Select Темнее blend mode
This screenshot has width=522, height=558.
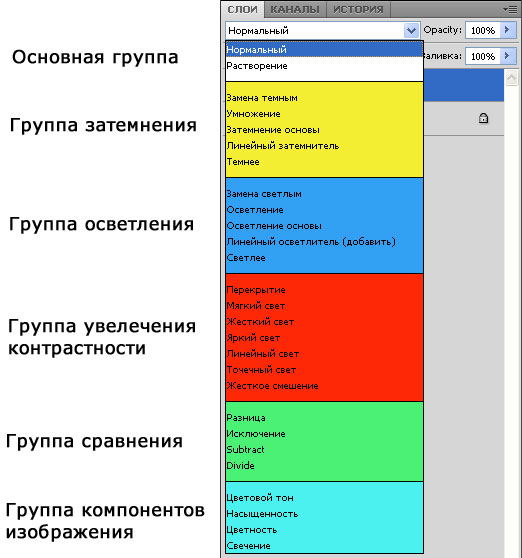point(324,162)
